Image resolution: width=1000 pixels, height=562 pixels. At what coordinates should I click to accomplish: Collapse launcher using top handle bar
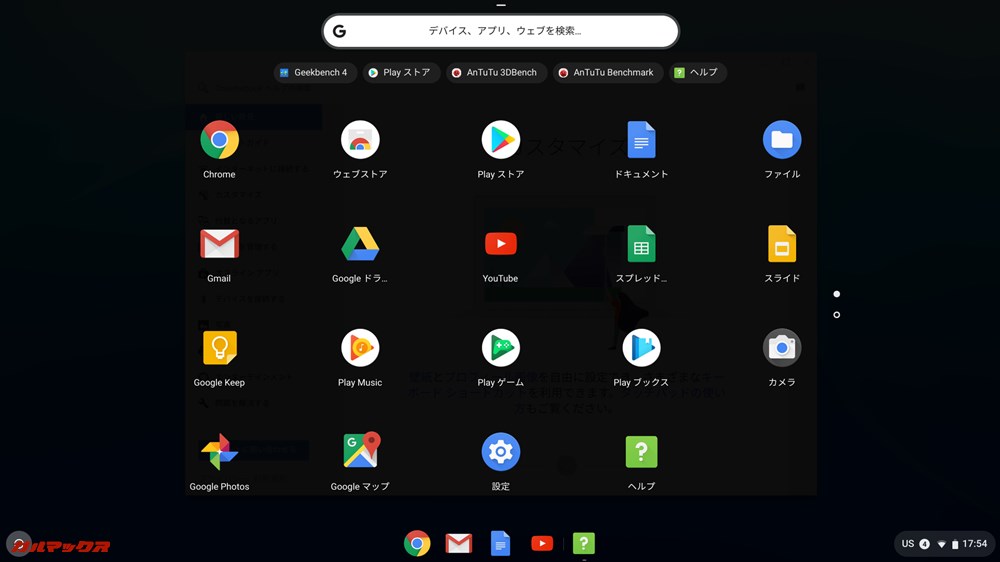tap(501, 5)
